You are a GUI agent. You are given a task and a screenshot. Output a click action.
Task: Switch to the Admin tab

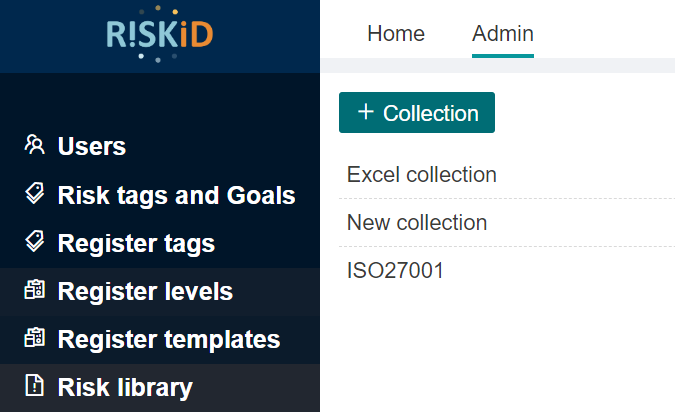tap(503, 34)
